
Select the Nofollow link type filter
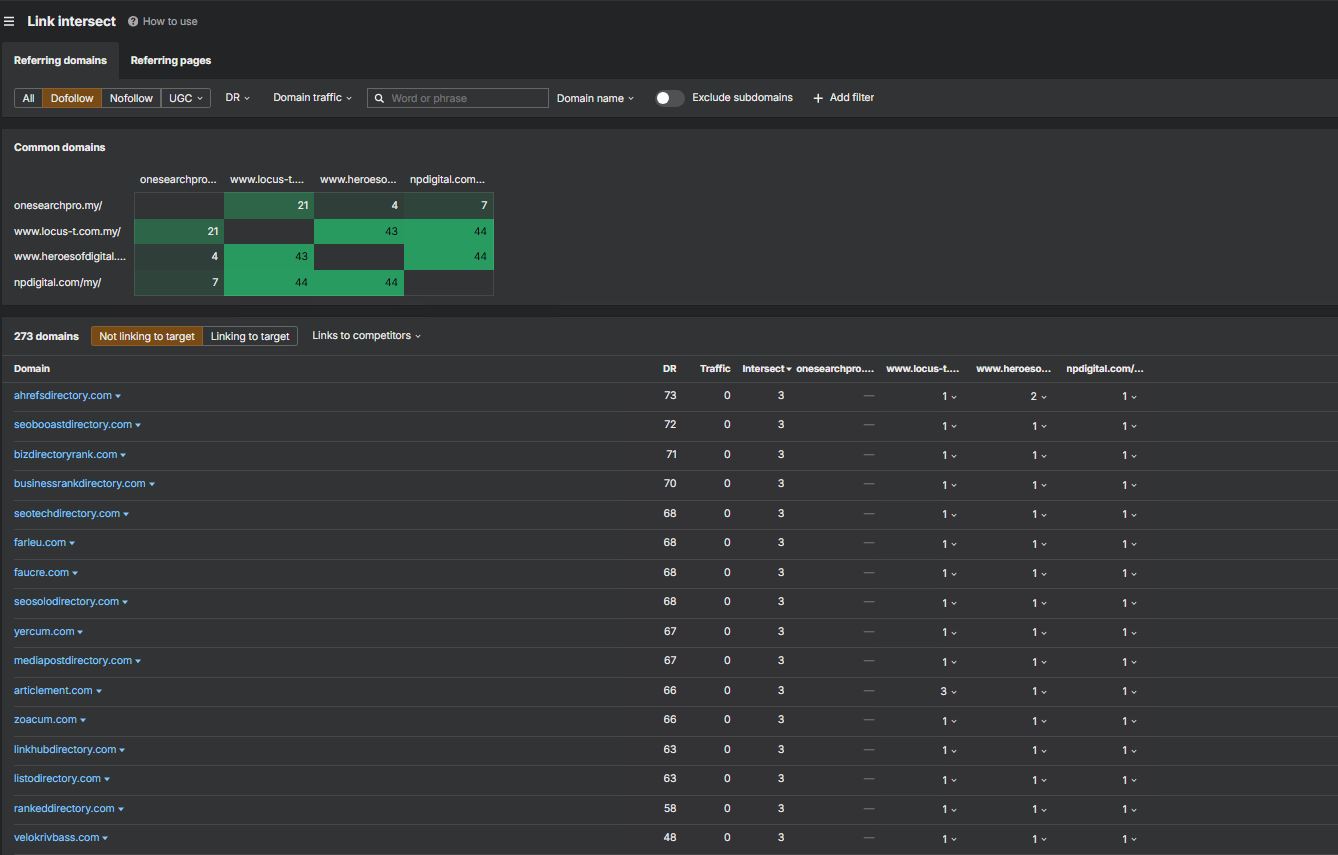coord(131,98)
